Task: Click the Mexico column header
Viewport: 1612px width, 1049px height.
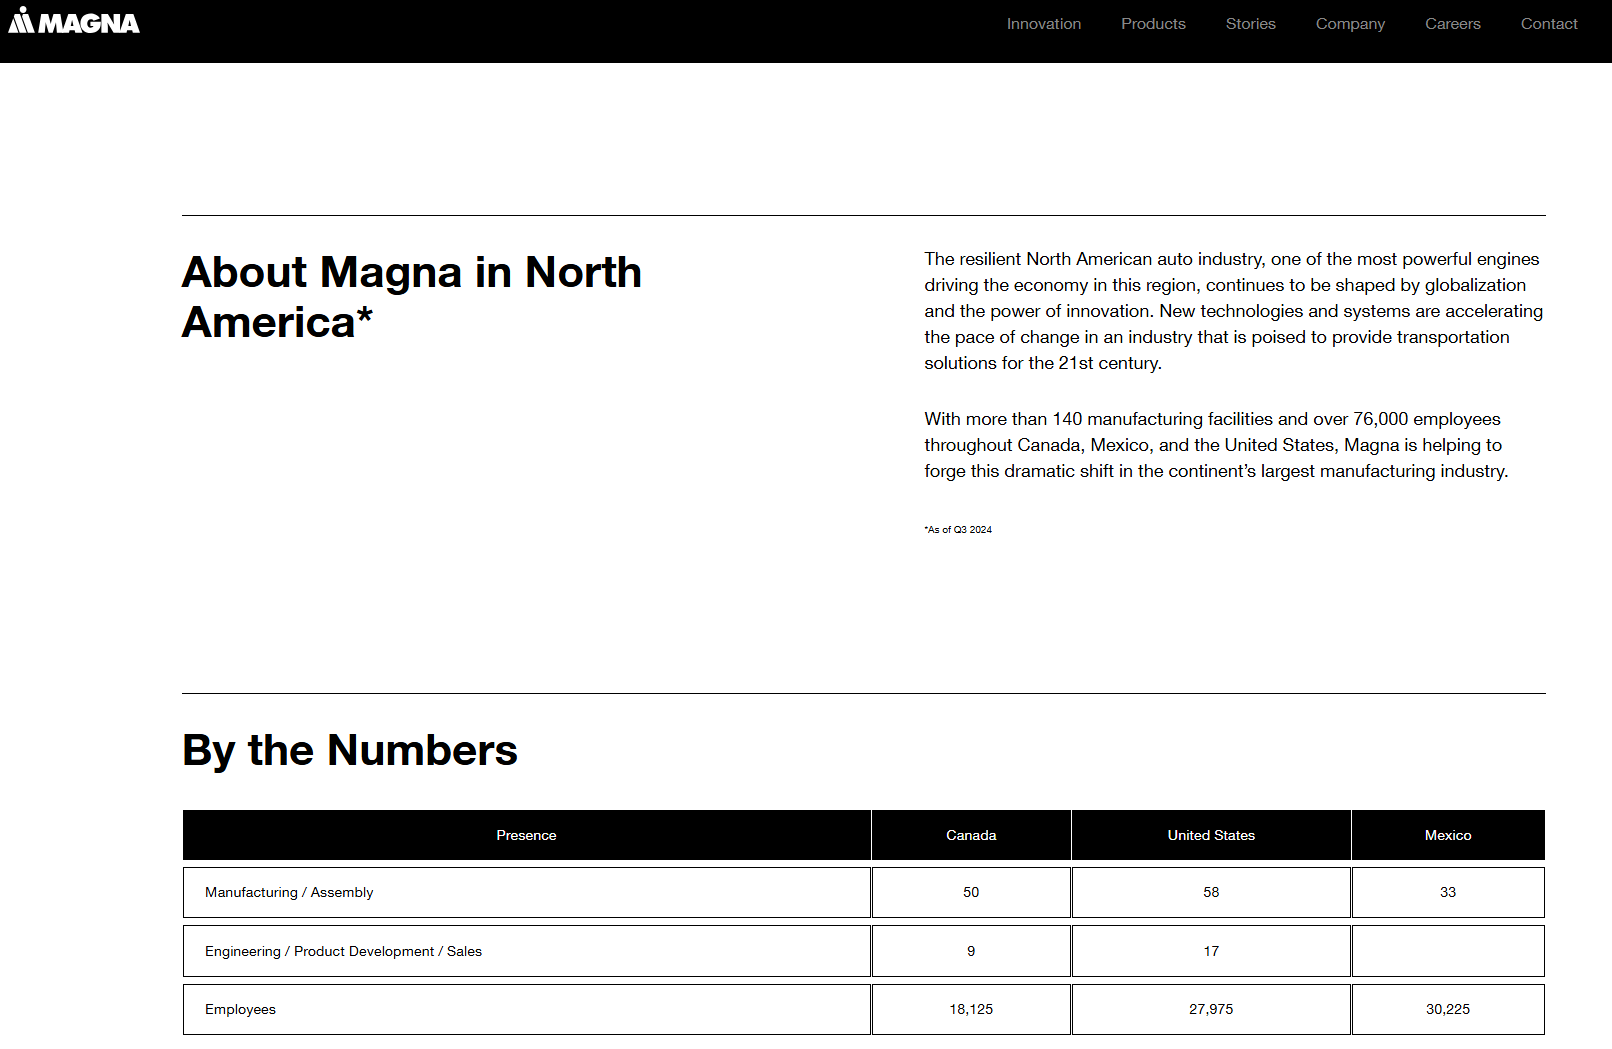Action: [1447, 835]
